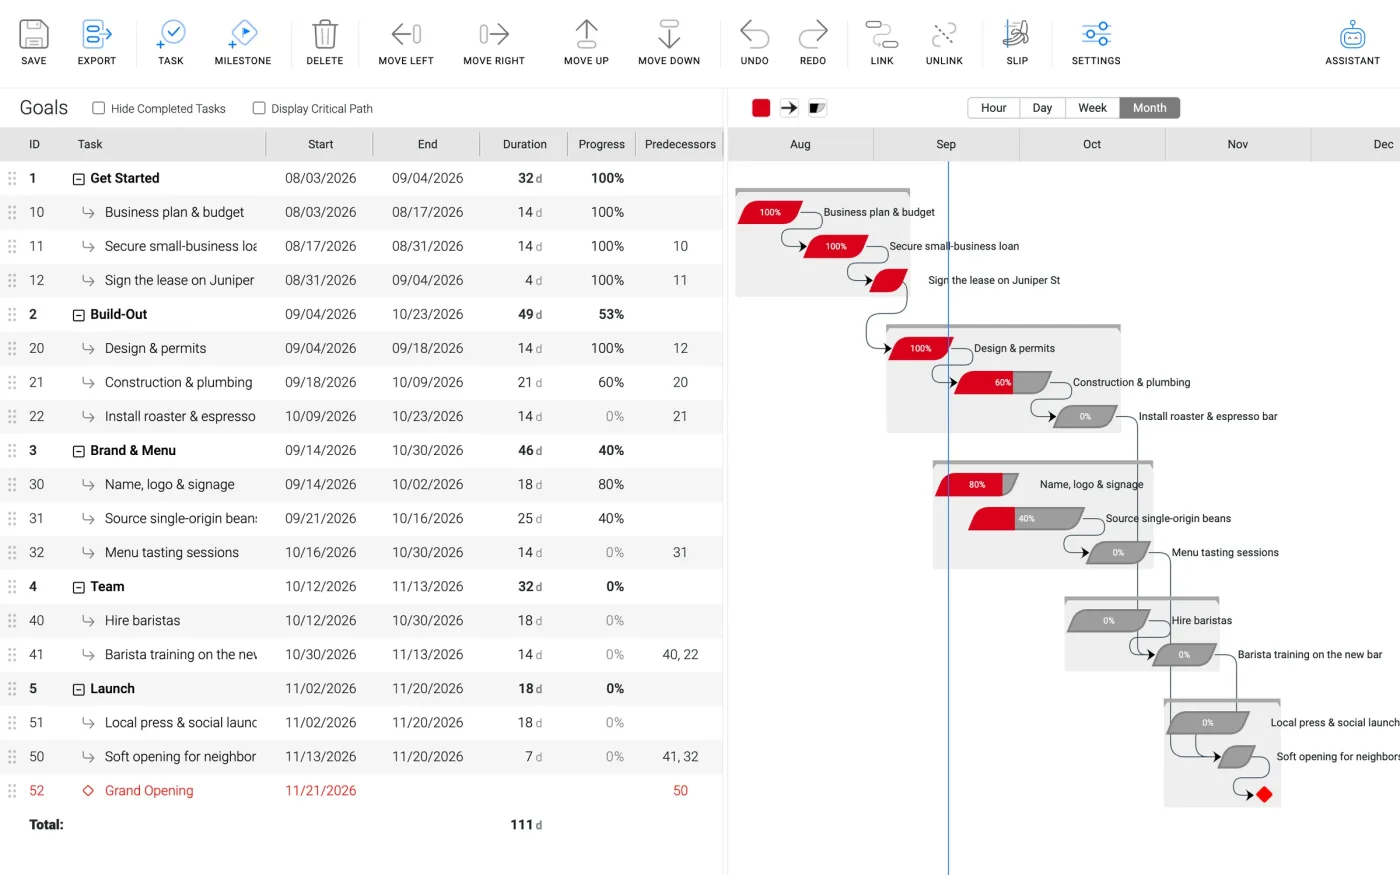Add a new task with Task icon
1400x875 pixels.
click(171, 35)
